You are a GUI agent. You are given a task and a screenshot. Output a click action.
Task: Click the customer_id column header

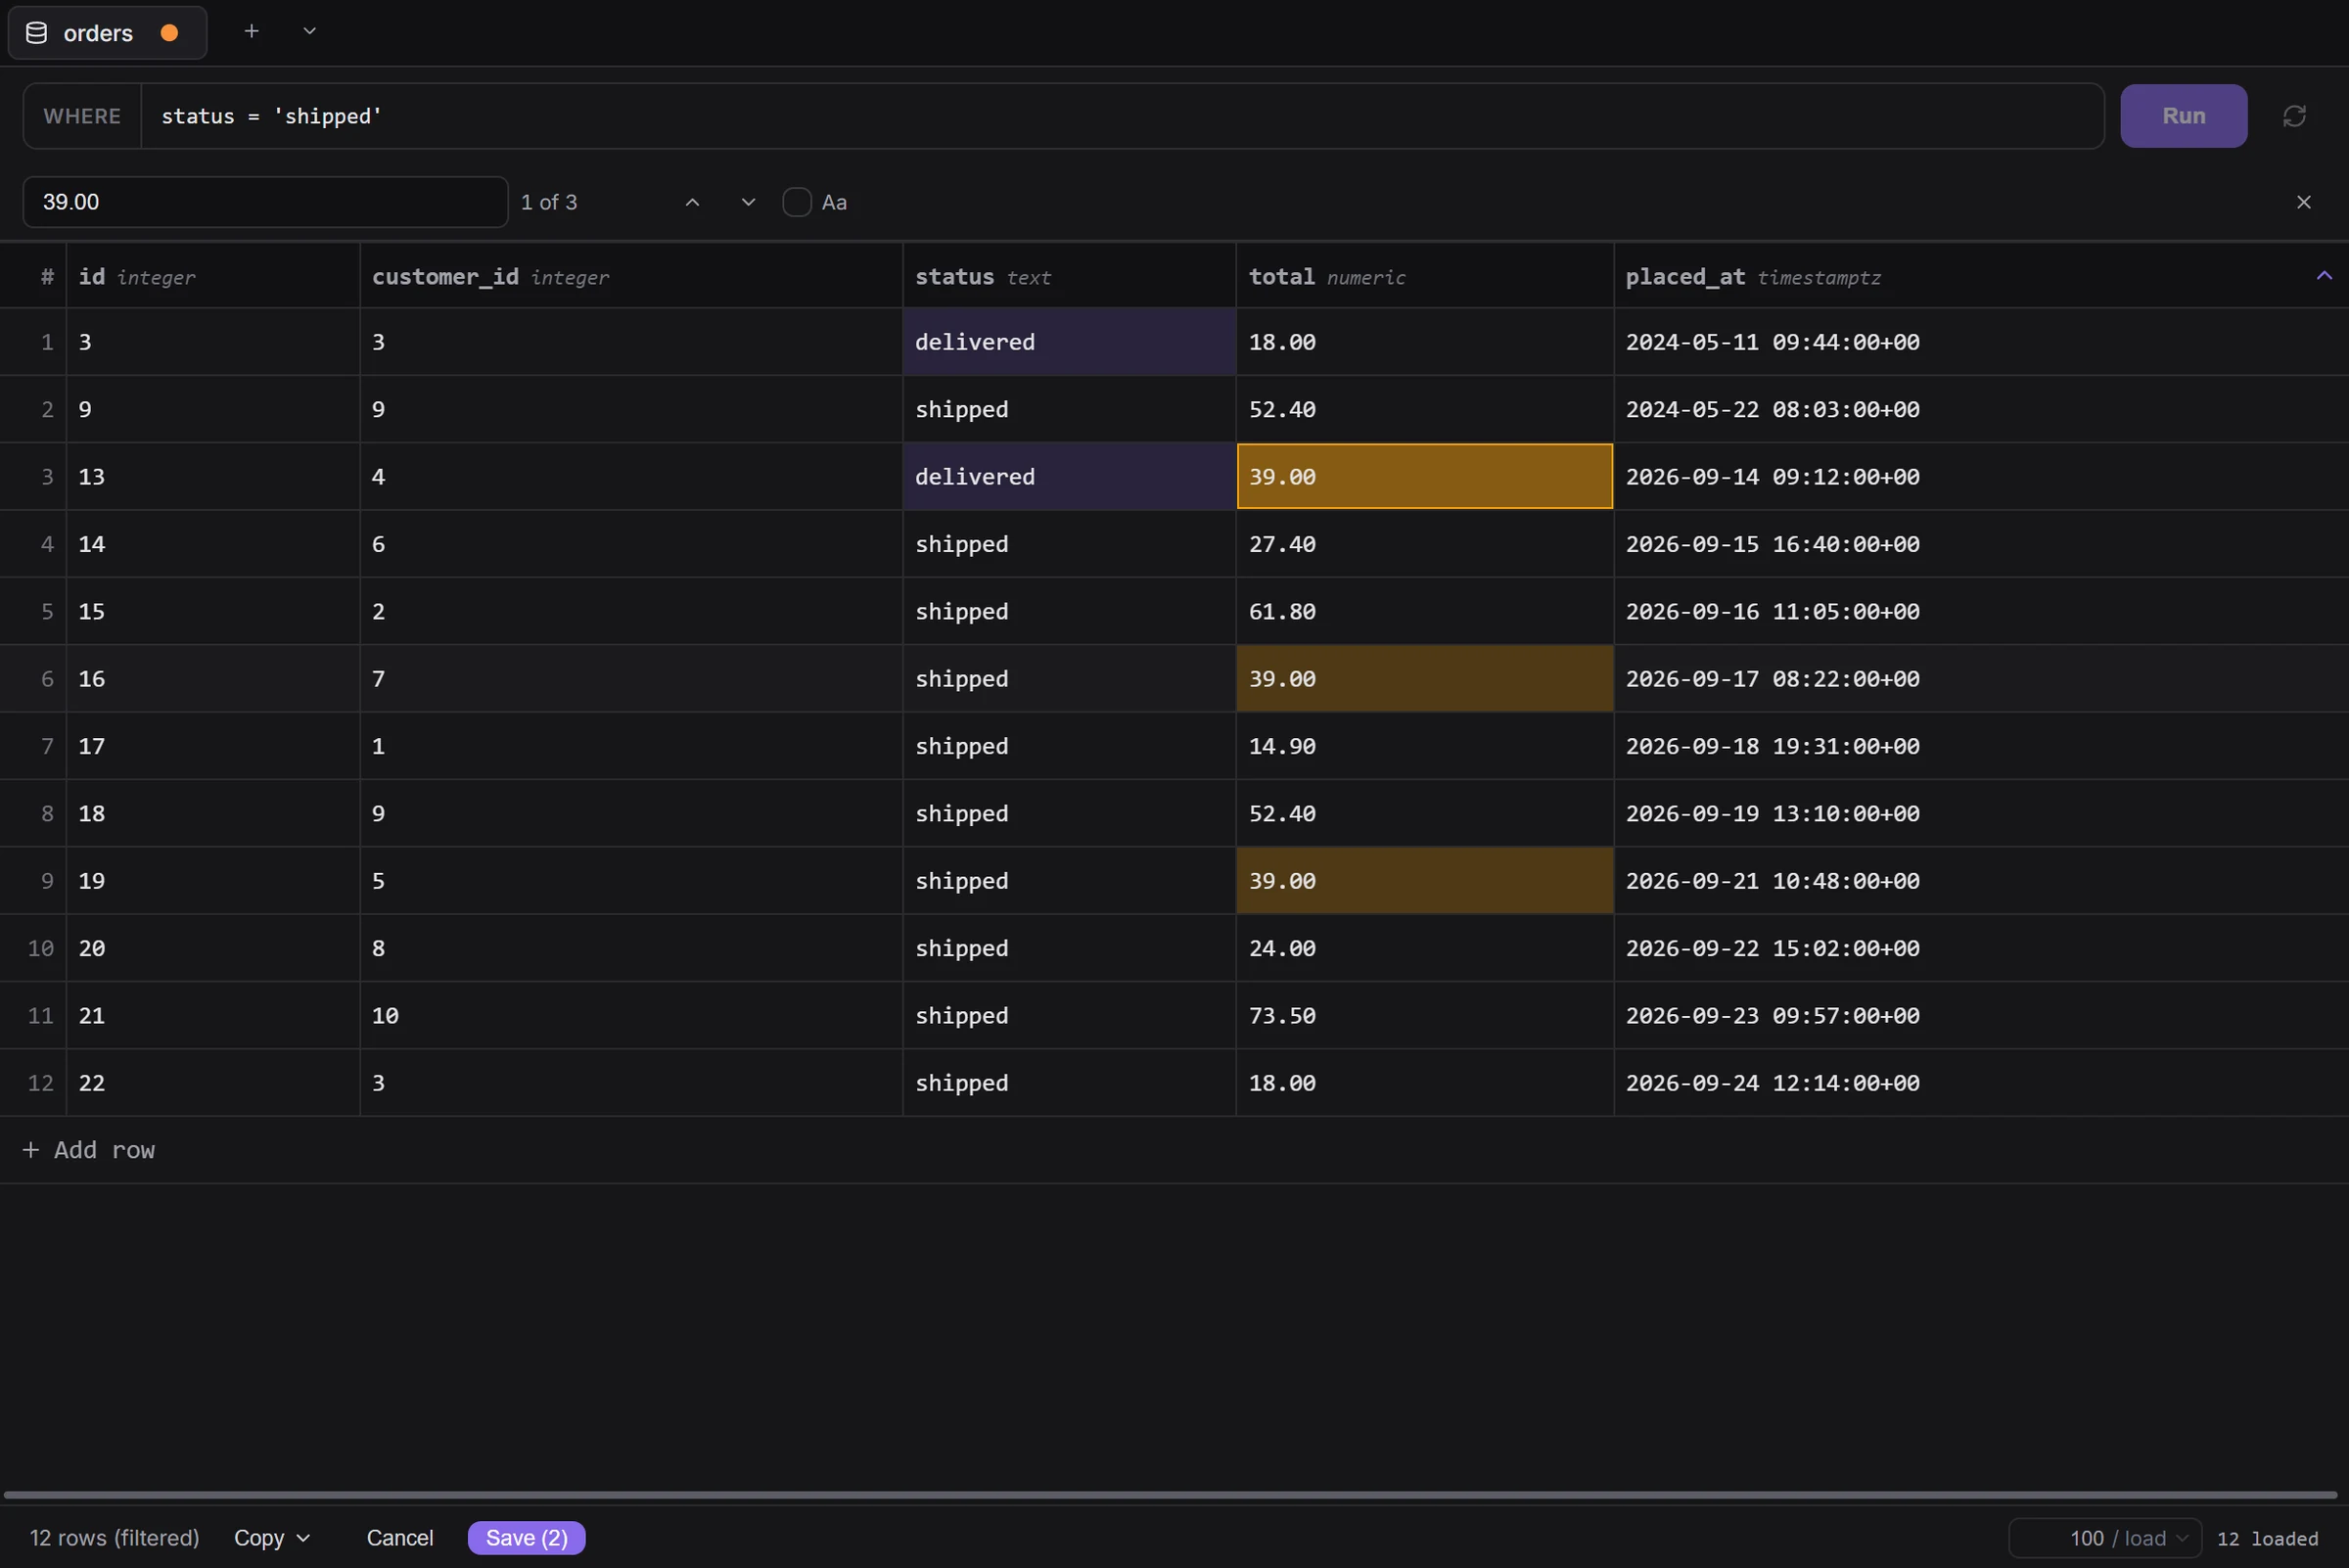coord(631,276)
